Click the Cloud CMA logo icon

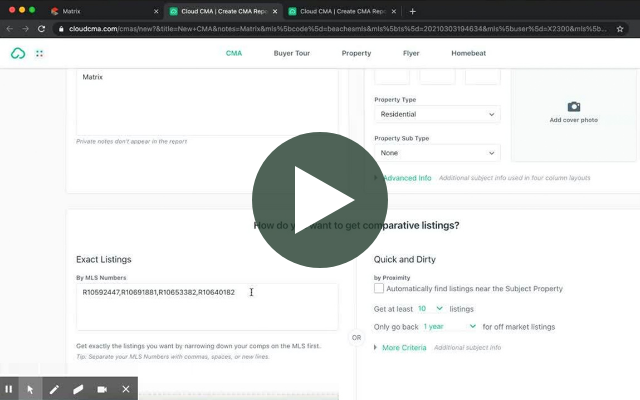[18, 53]
